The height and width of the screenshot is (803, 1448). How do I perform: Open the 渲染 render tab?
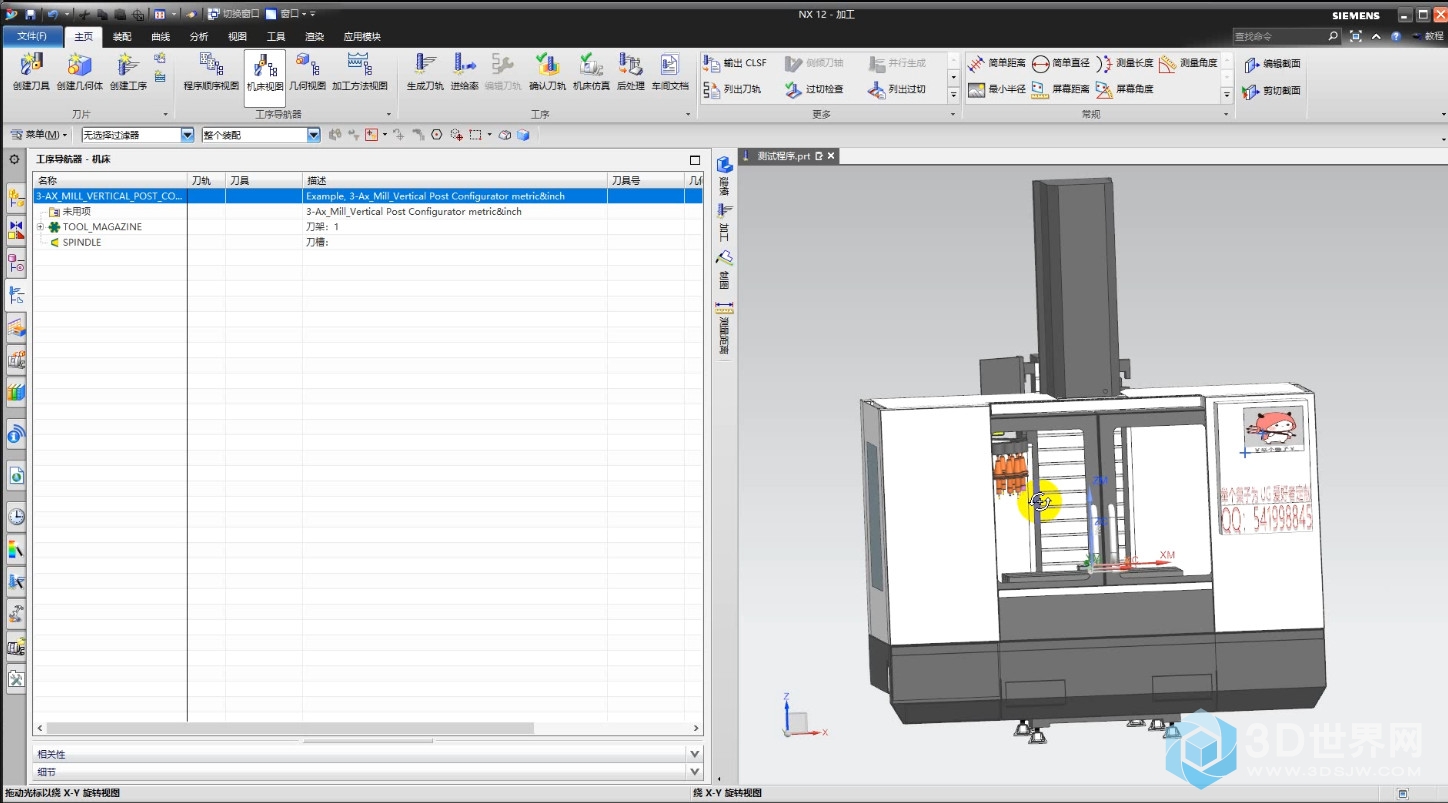pyautogui.click(x=314, y=37)
